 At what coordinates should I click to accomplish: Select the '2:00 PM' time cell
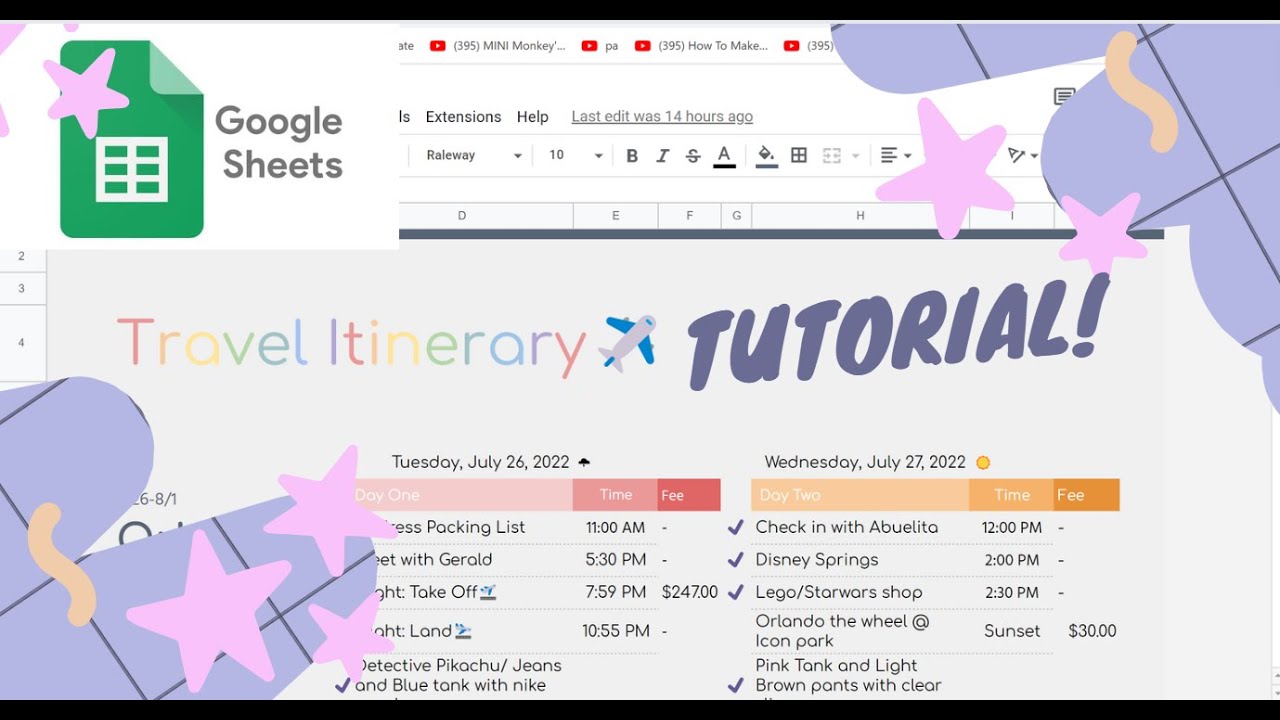click(1011, 560)
